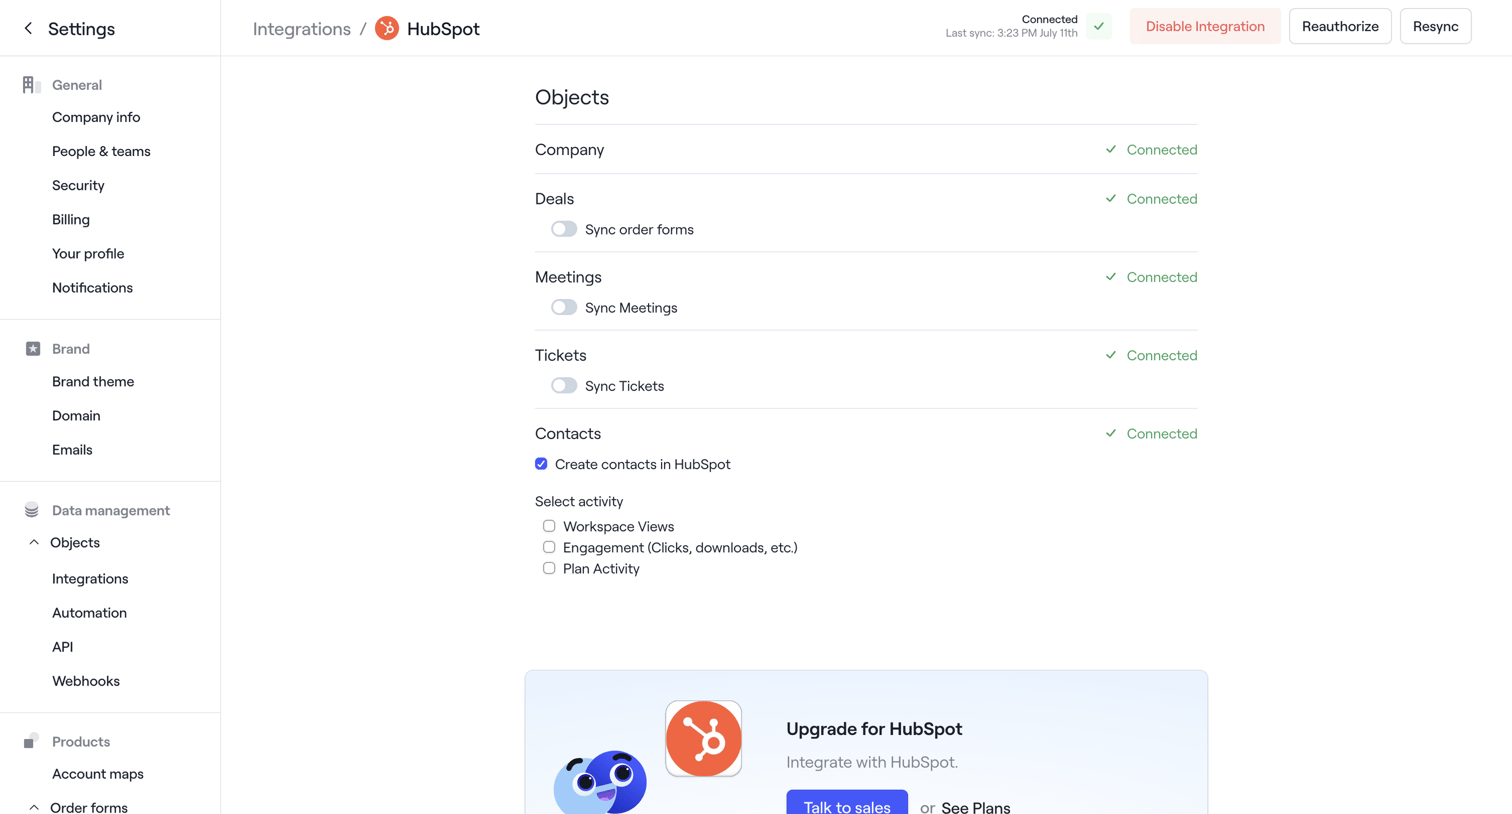Go to Domain settings
Viewport: 1512px width, 814px height.
(76, 415)
